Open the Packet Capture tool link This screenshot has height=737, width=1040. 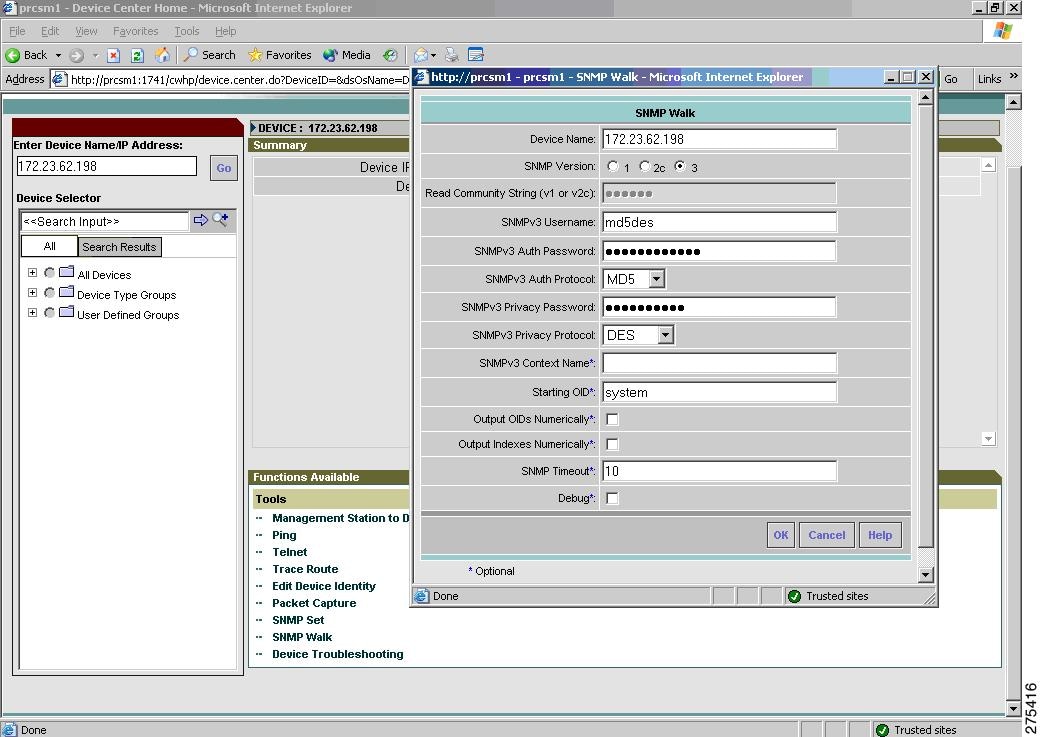click(314, 603)
